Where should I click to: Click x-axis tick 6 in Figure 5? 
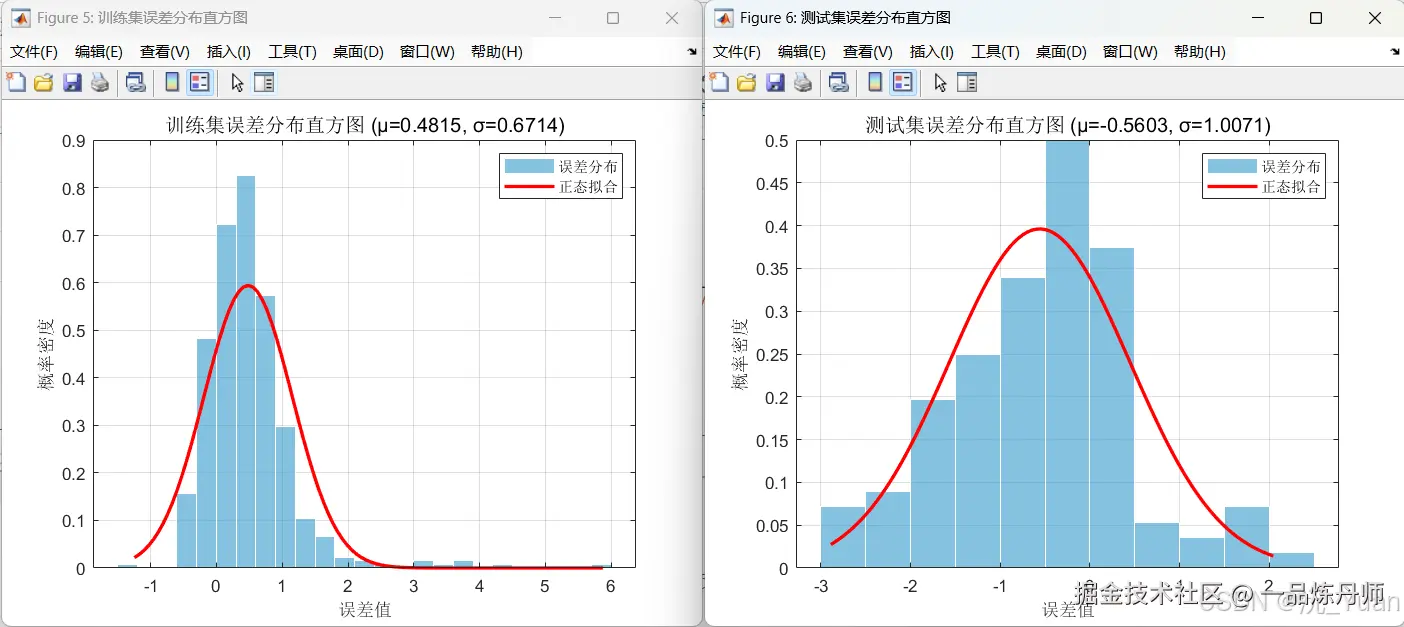pyautogui.click(x=610, y=586)
